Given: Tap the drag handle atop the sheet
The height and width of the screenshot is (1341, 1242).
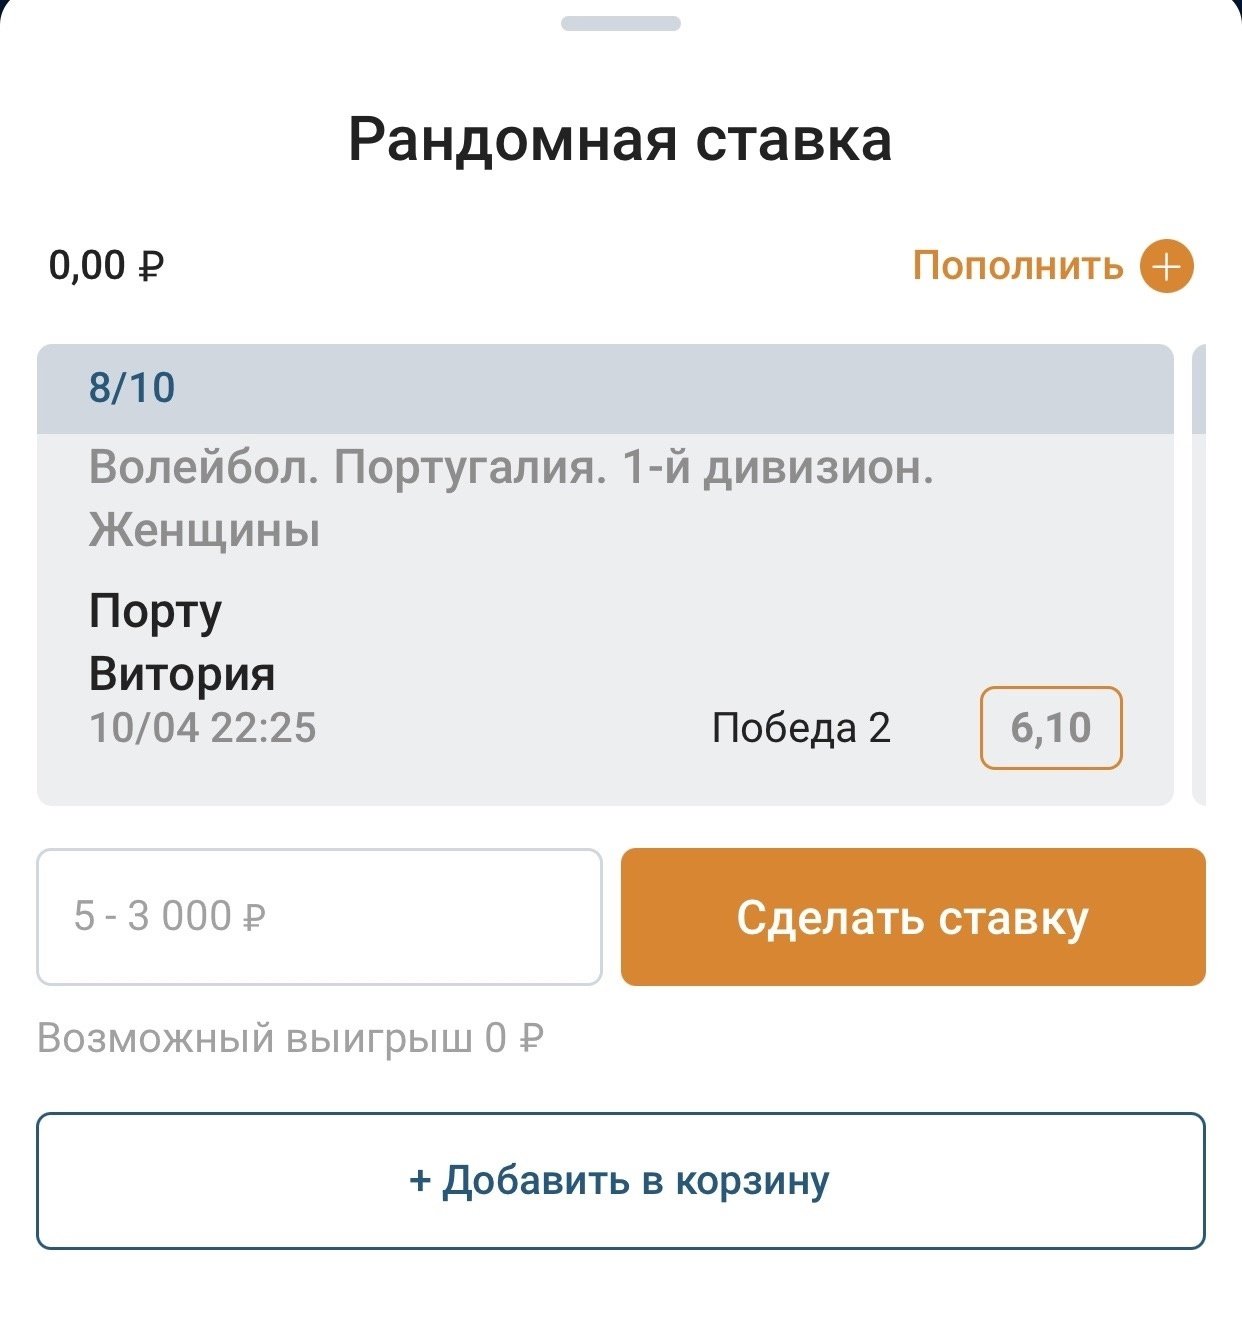Looking at the screenshot, I should [x=620, y=23].
